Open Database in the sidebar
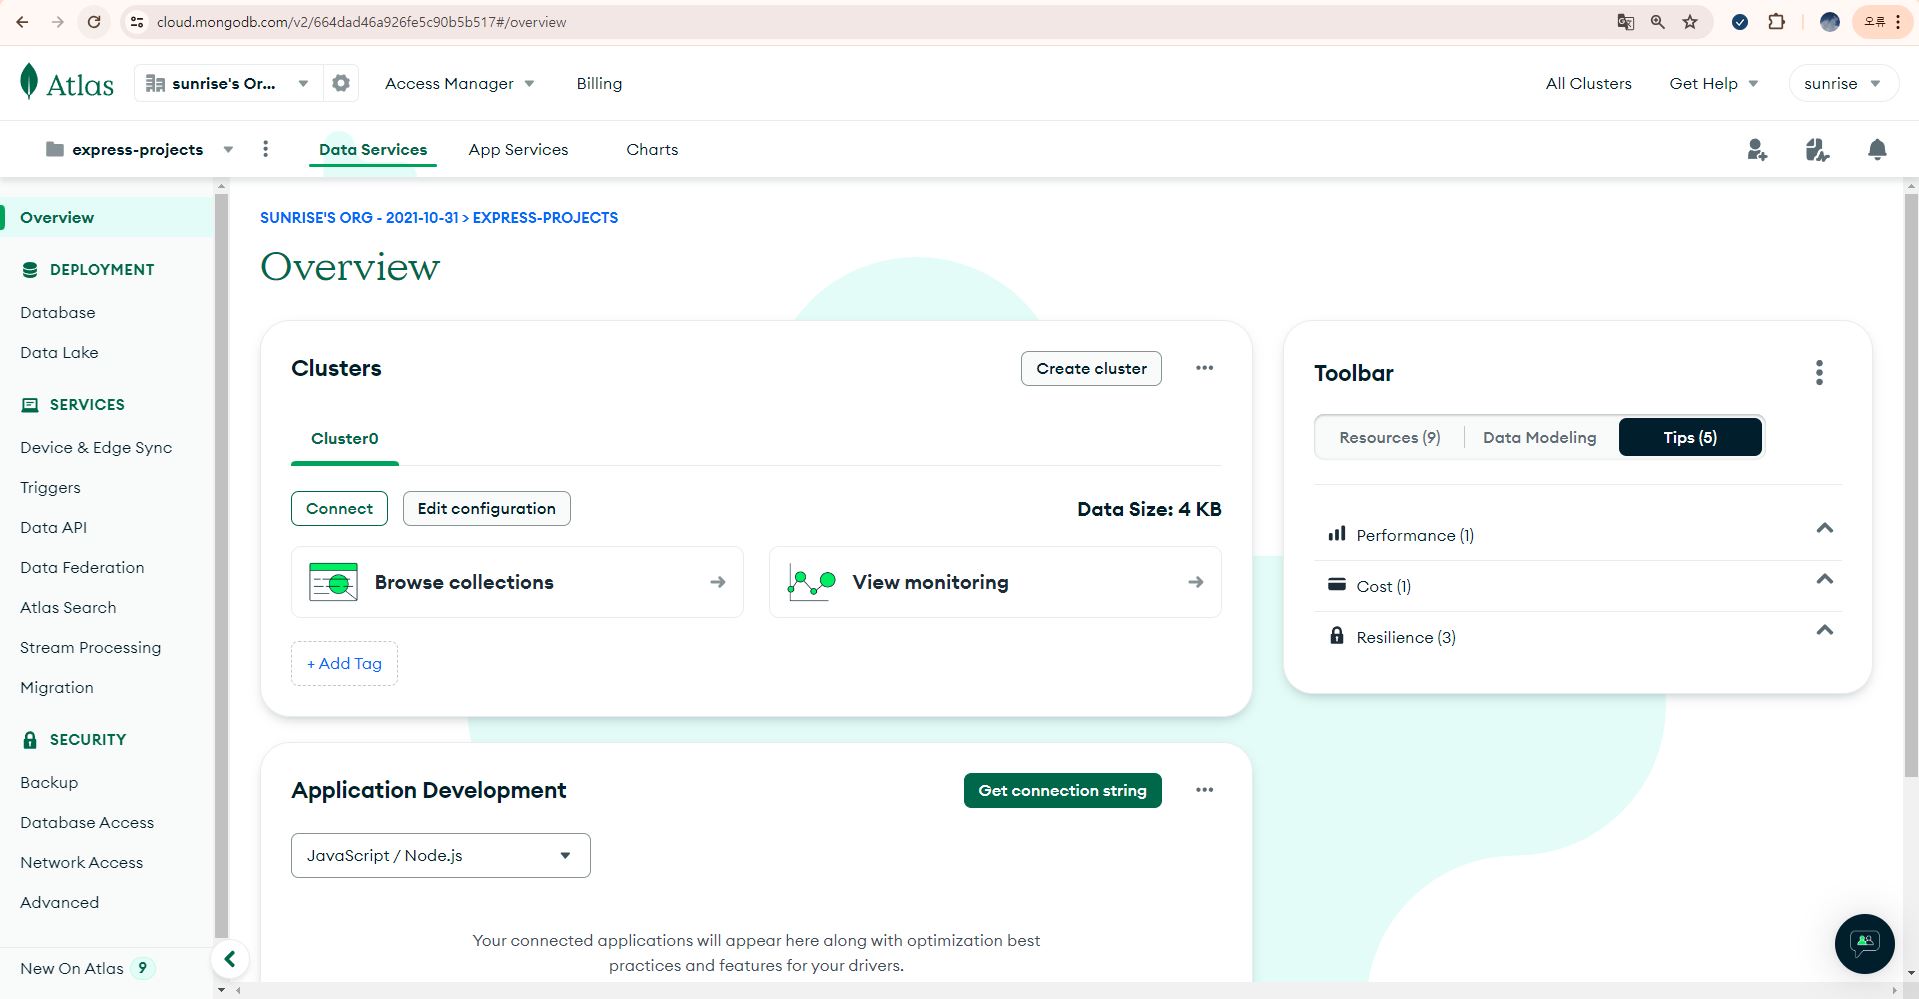1919x999 pixels. click(58, 313)
